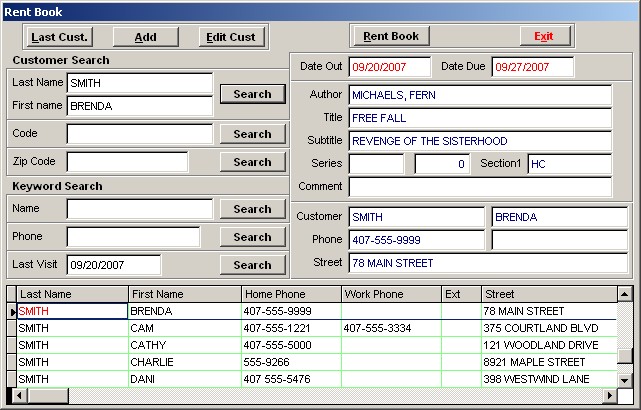Click the Ext column header

(461, 294)
